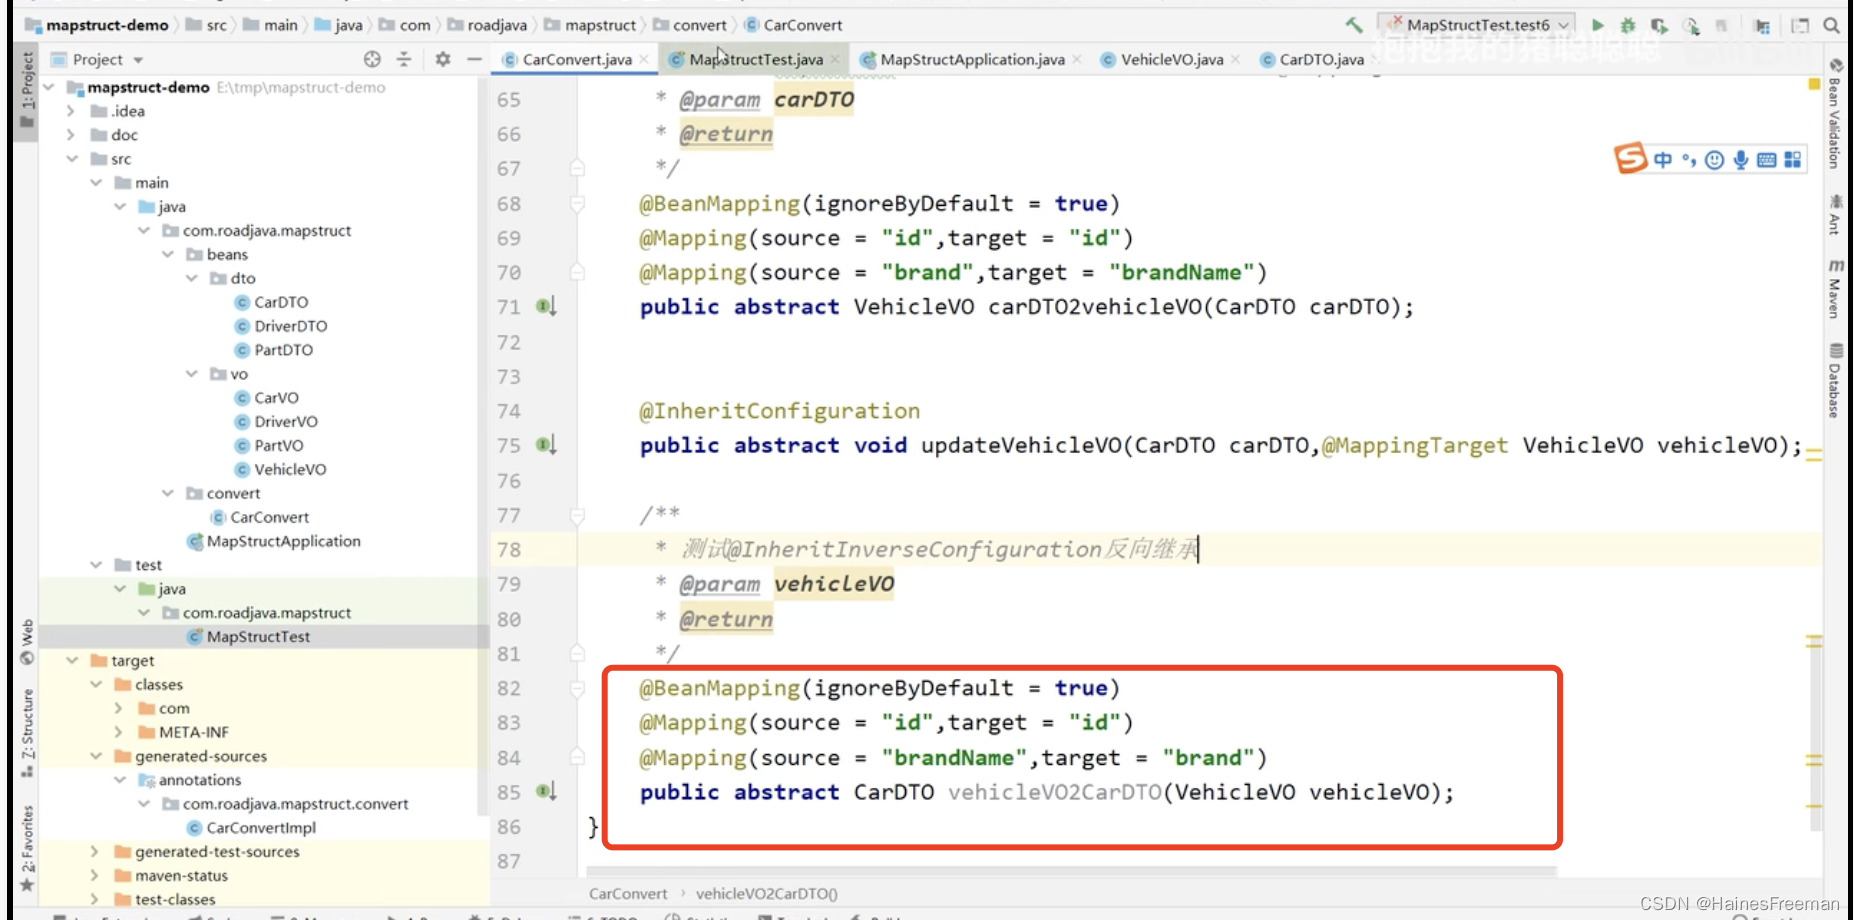Viewport: 1854px width, 920px height.
Task: Open the Project Structure icon
Action: 1763,25
